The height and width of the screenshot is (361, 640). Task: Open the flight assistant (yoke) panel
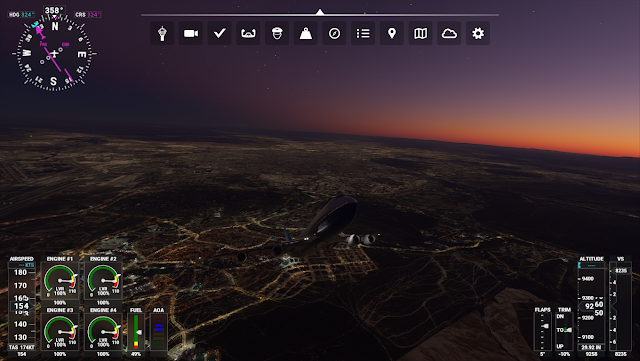248,33
